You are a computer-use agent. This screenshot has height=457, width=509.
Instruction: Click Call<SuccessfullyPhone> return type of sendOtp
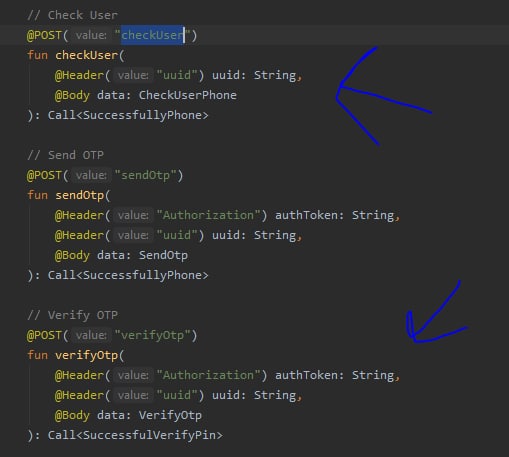[x=128, y=275]
